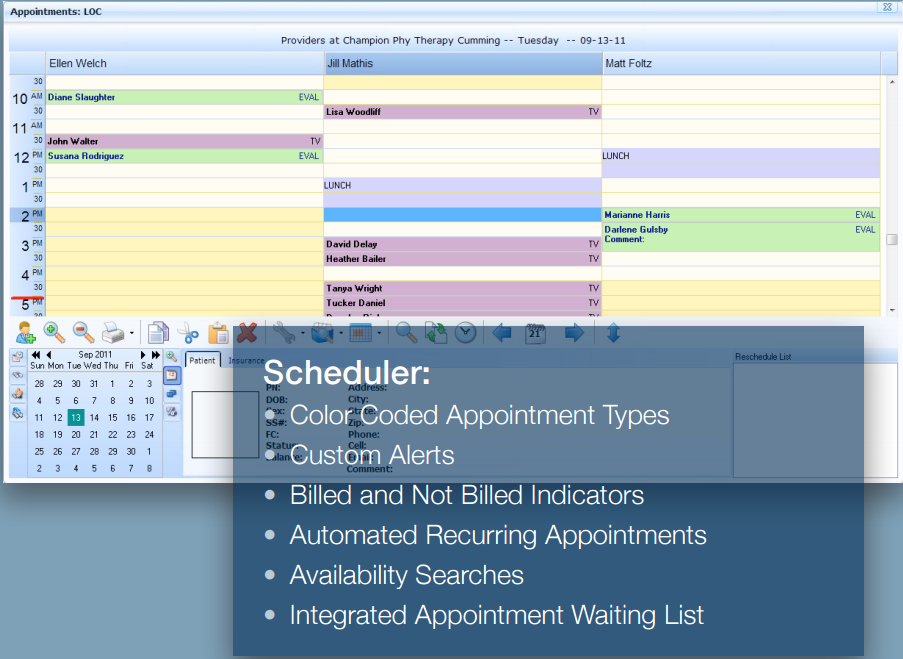The image size is (903, 659).
Task: Click the calendar clock side icon
Action: coord(18,357)
